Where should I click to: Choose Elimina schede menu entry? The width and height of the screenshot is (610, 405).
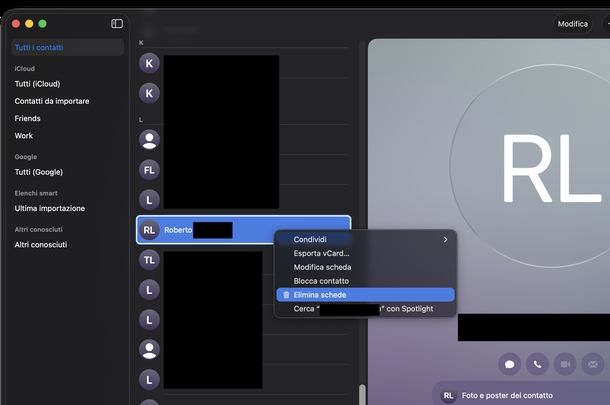[365, 295]
